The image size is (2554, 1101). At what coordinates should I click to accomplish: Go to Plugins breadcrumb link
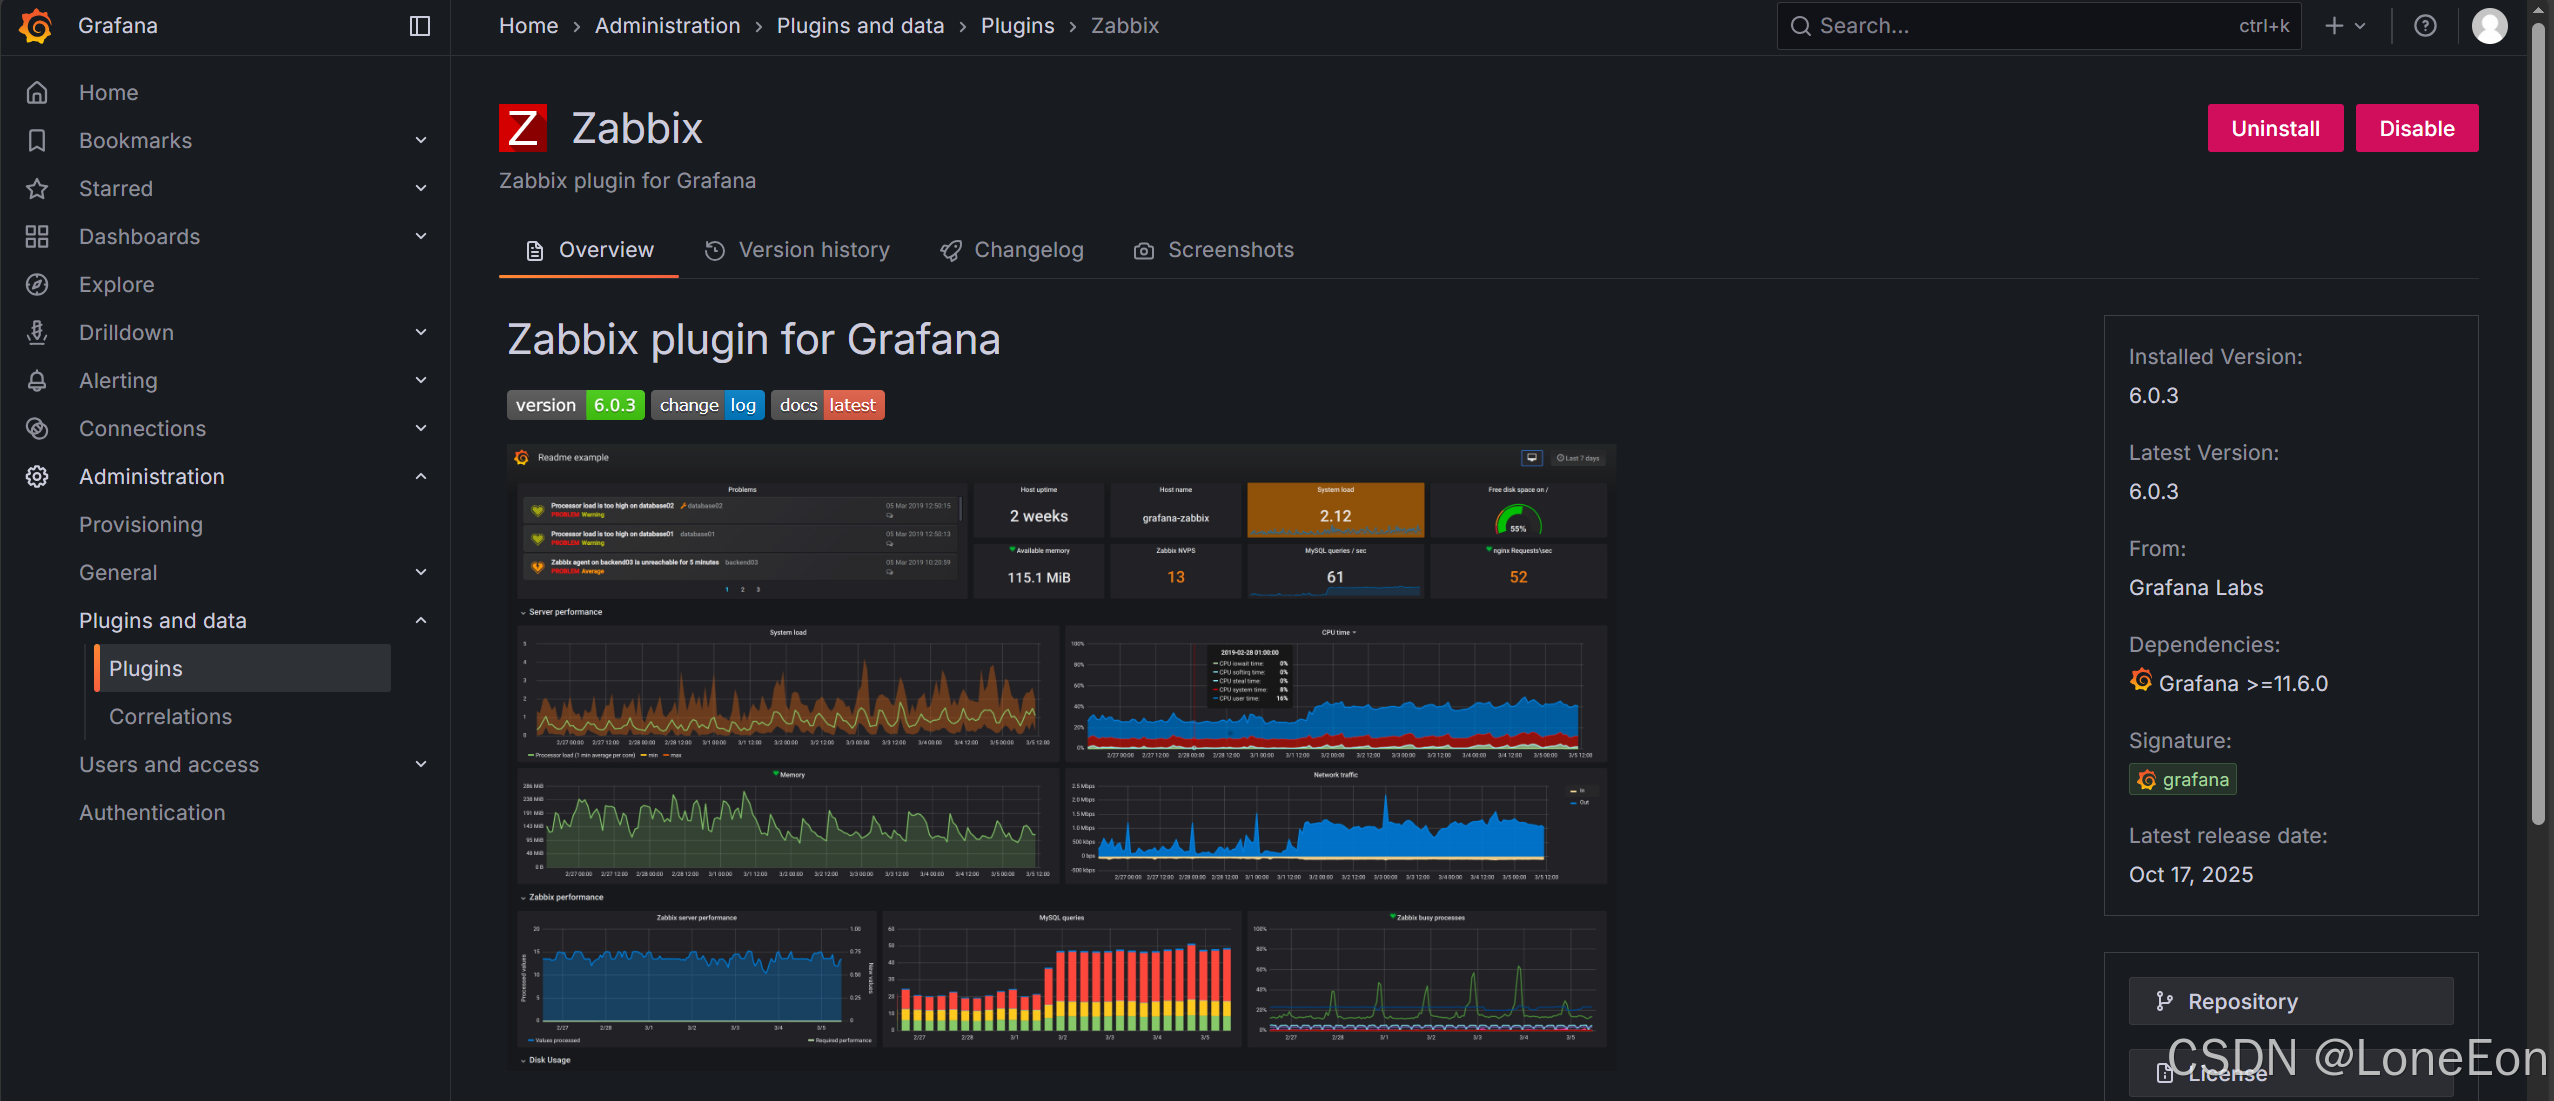(1018, 26)
